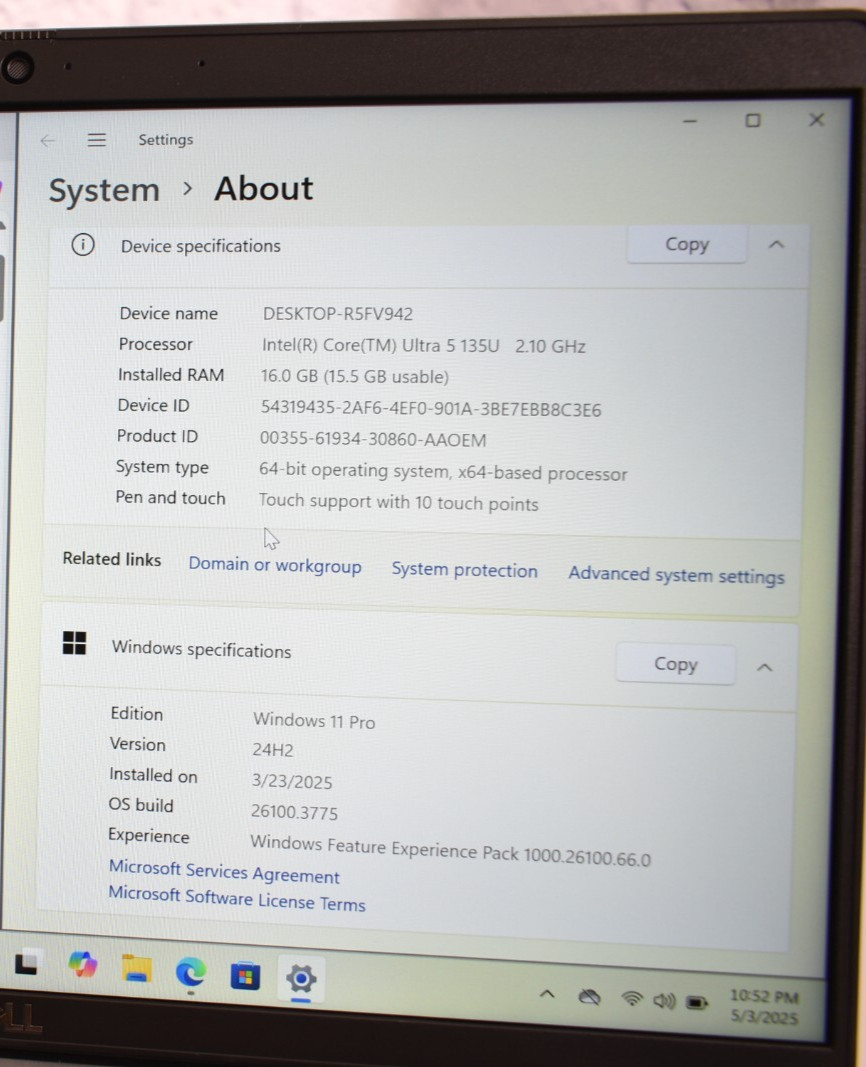Select the Device ID value starting 54319435
This screenshot has width=866, height=1067.
point(431,408)
